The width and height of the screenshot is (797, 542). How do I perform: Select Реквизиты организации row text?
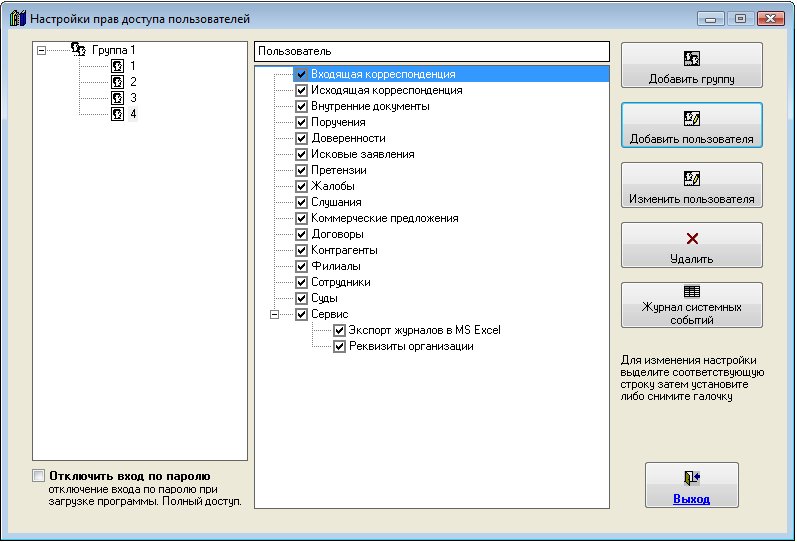click(x=411, y=347)
